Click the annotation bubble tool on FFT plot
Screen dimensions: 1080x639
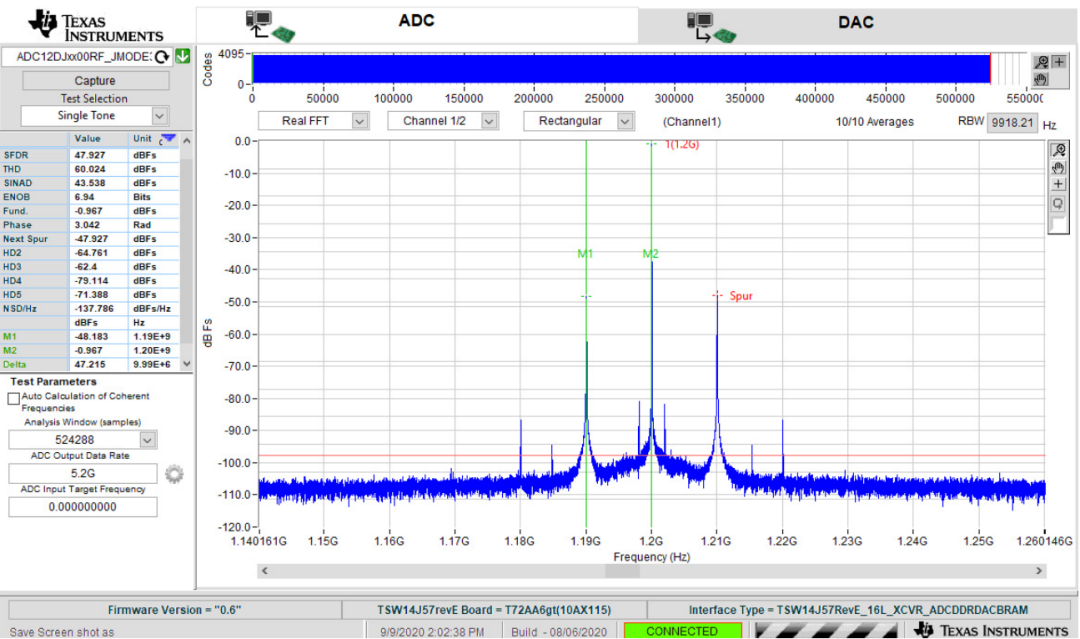click(x=1058, y=203)
